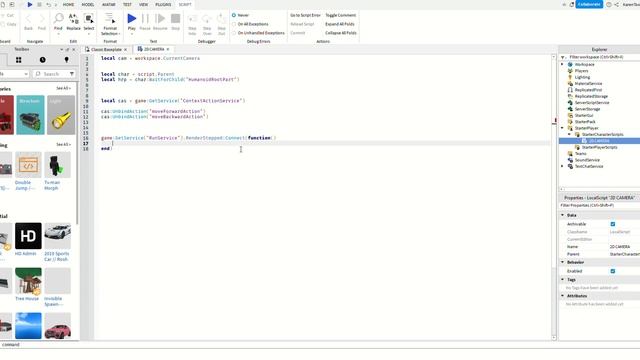This screenshot has width=640, height=360.
Task: Click the Expand All Folds button
Action: 340,24
